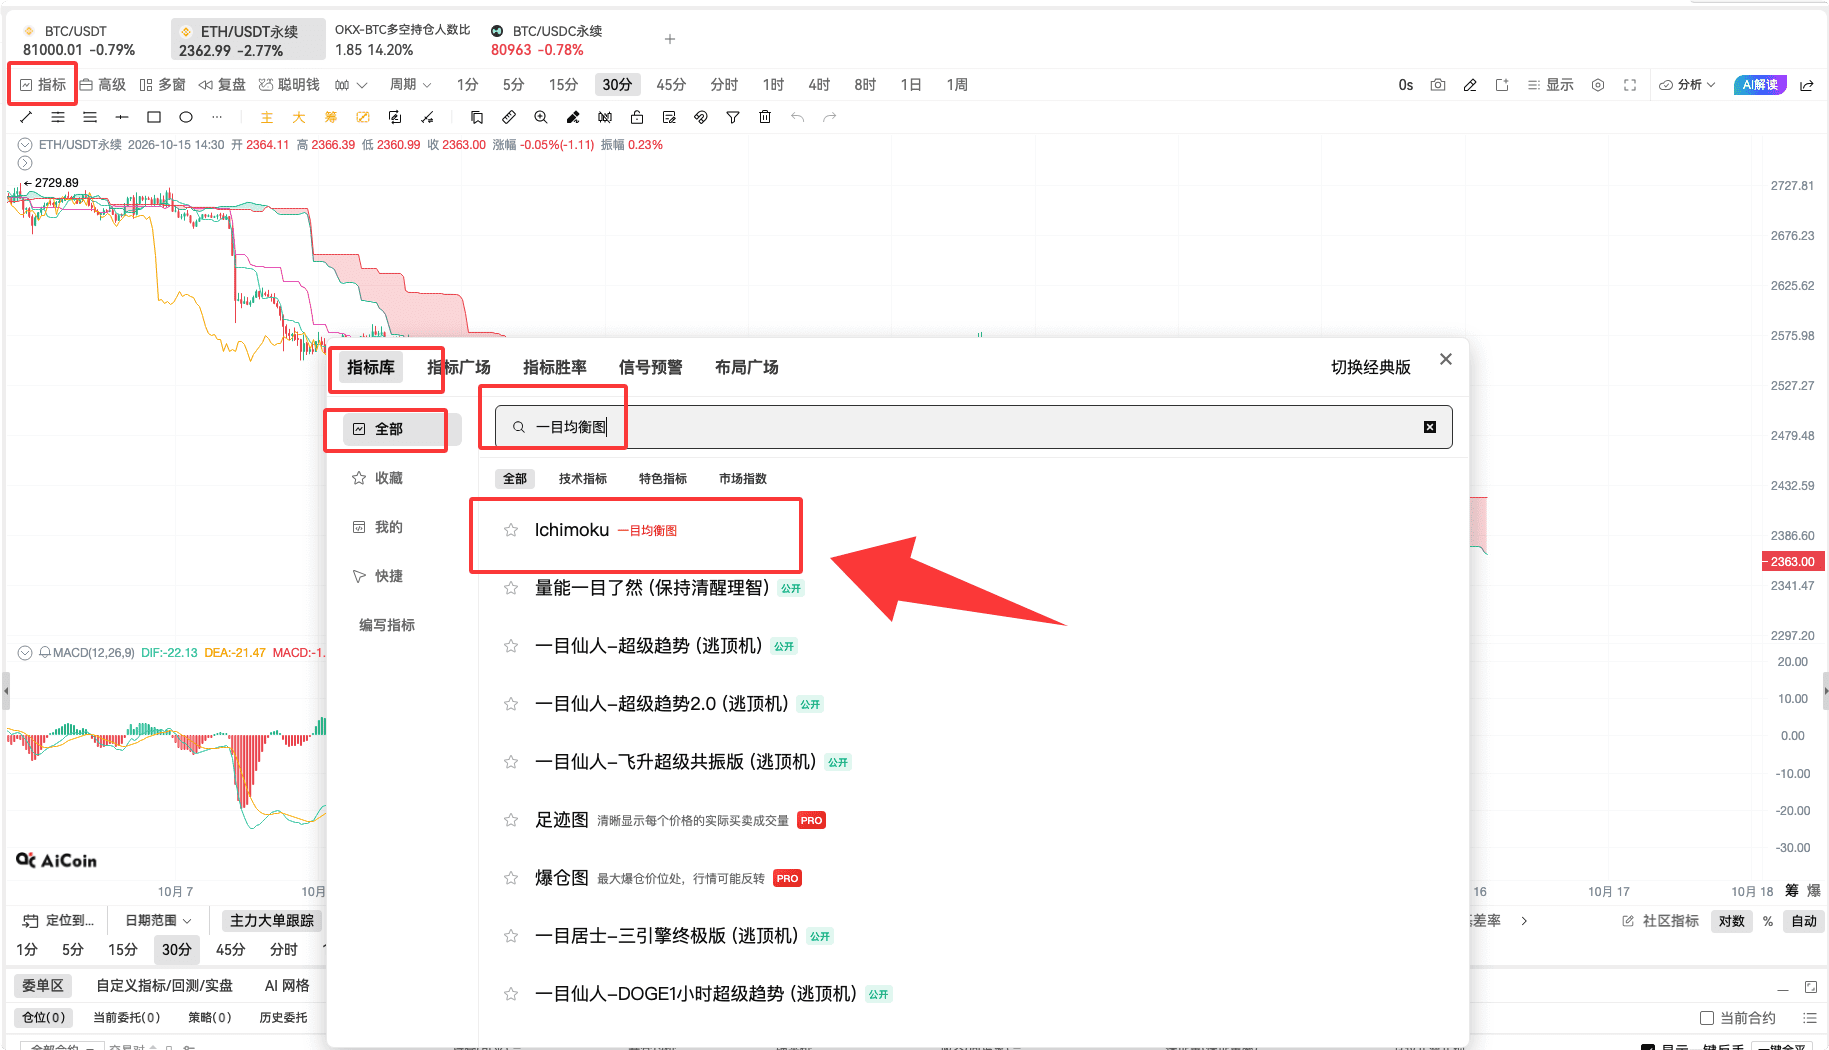This screenshot has height=1050, width=1829.
Task: Clear the indicator search box text
Action: [1430, 427]
